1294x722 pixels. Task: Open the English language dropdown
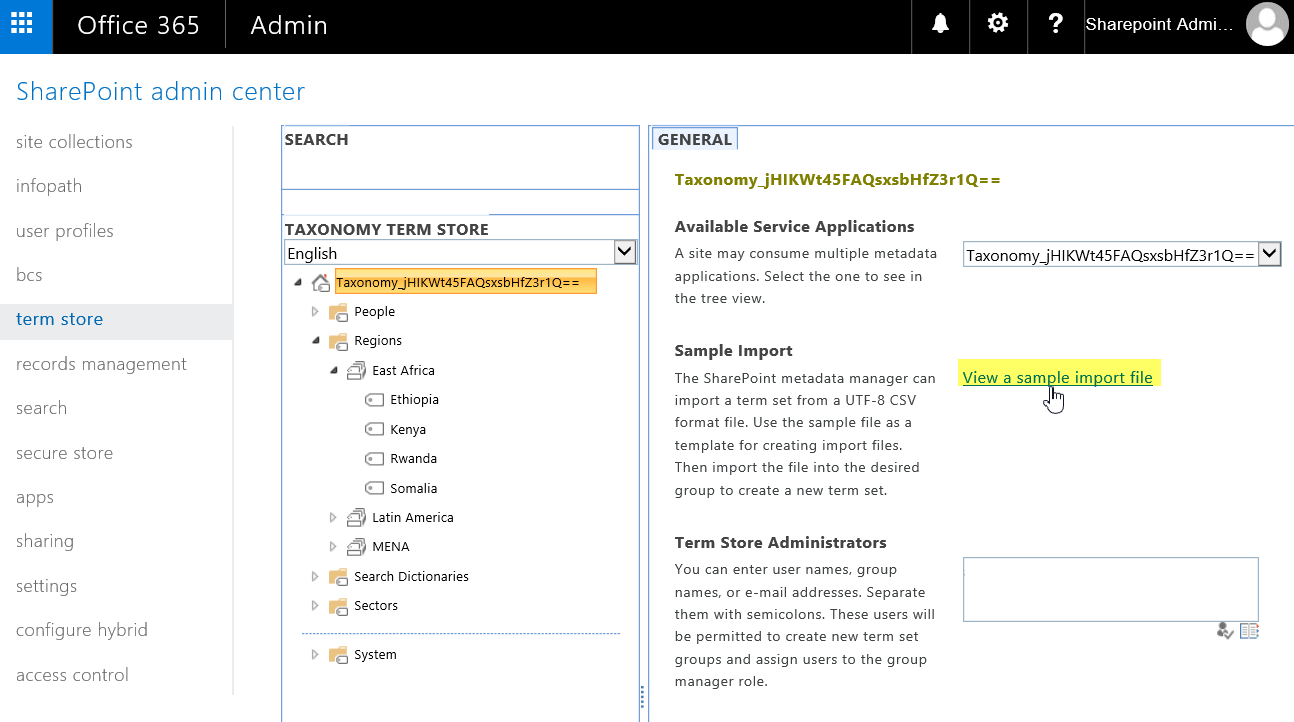[x=460, y=252]
